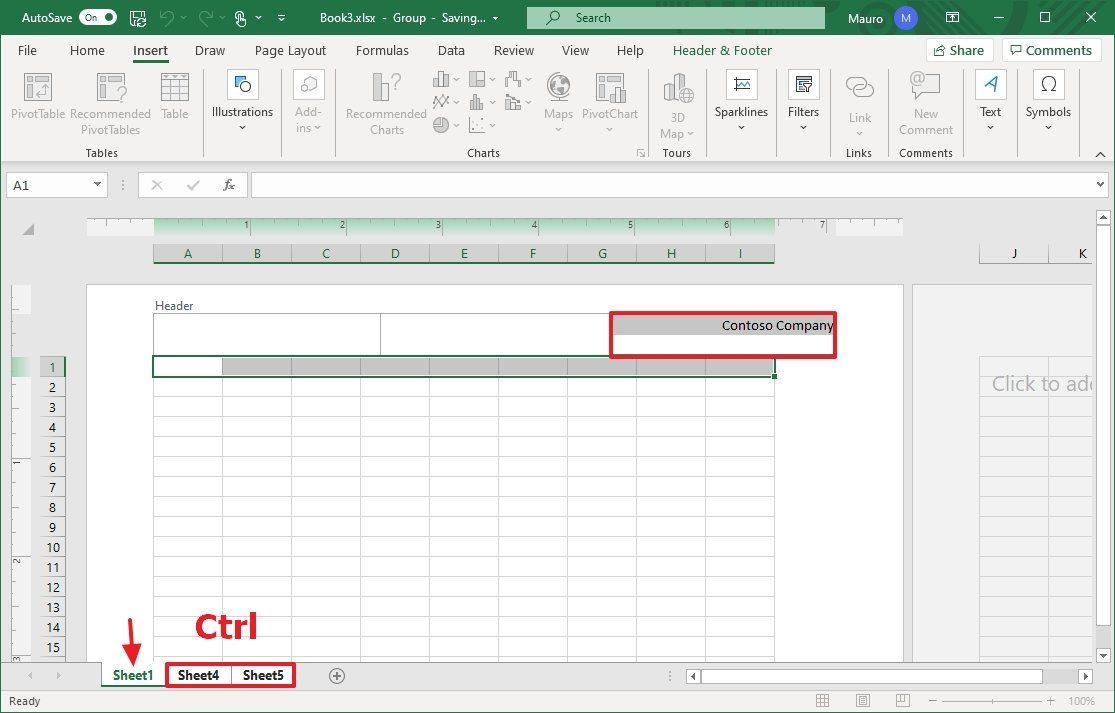Viewport: 1115px width, 713px height.
Task: Click the Share button
Action: pos(958,49)
